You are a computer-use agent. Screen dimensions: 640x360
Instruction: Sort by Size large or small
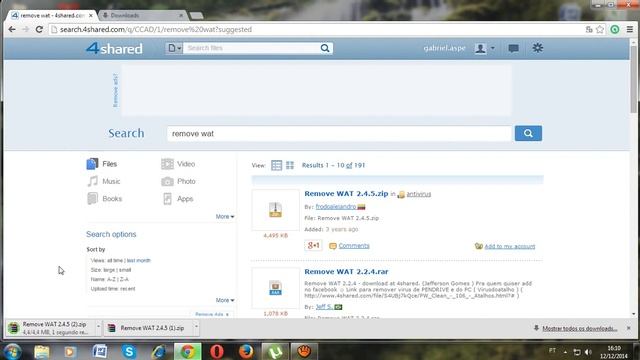coord(111,270)
